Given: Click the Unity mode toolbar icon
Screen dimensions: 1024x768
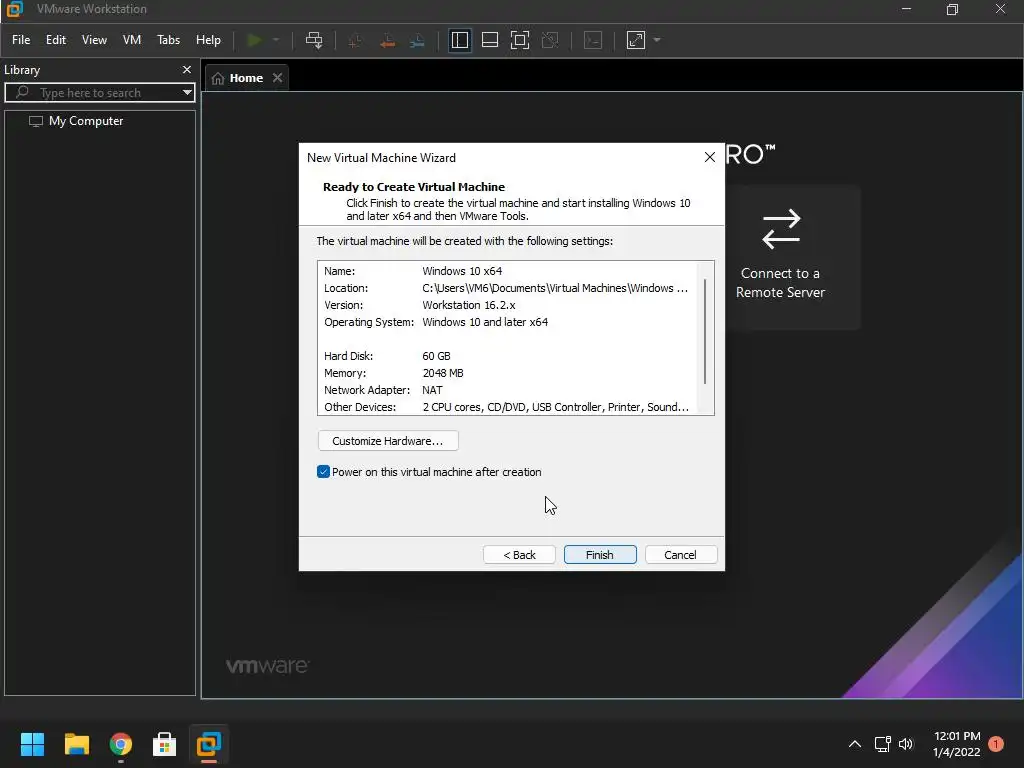Looking at the screenshot, I should point(550,40).
